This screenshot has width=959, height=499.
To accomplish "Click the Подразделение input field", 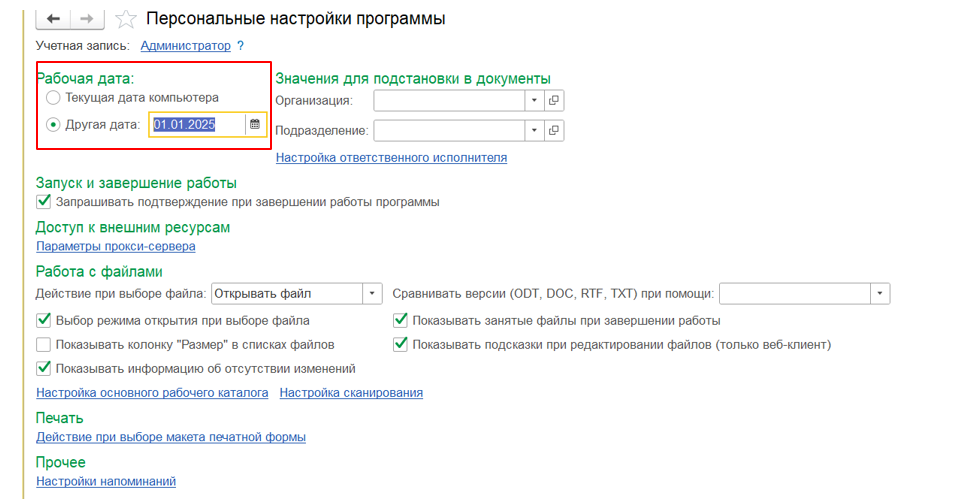I will [x=450, y=130].
